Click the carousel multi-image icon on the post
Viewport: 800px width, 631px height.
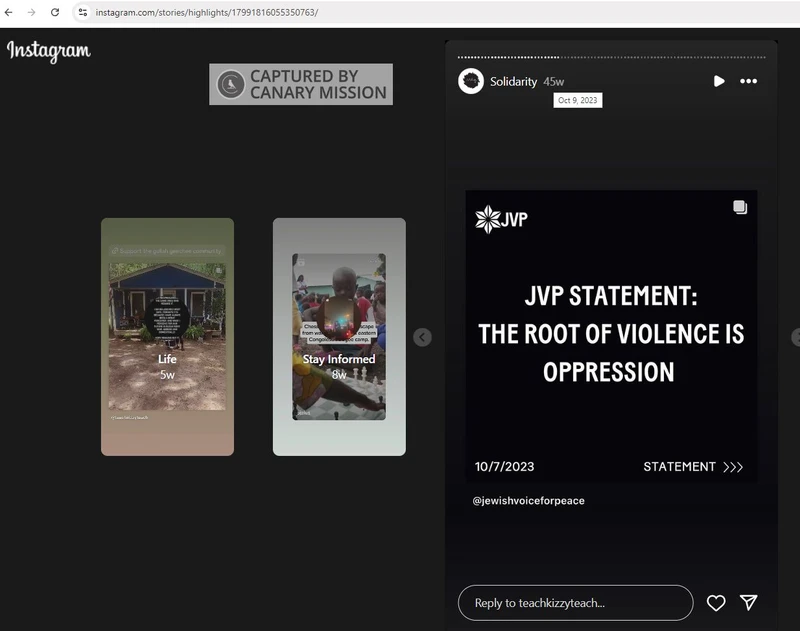coord(740,207)
